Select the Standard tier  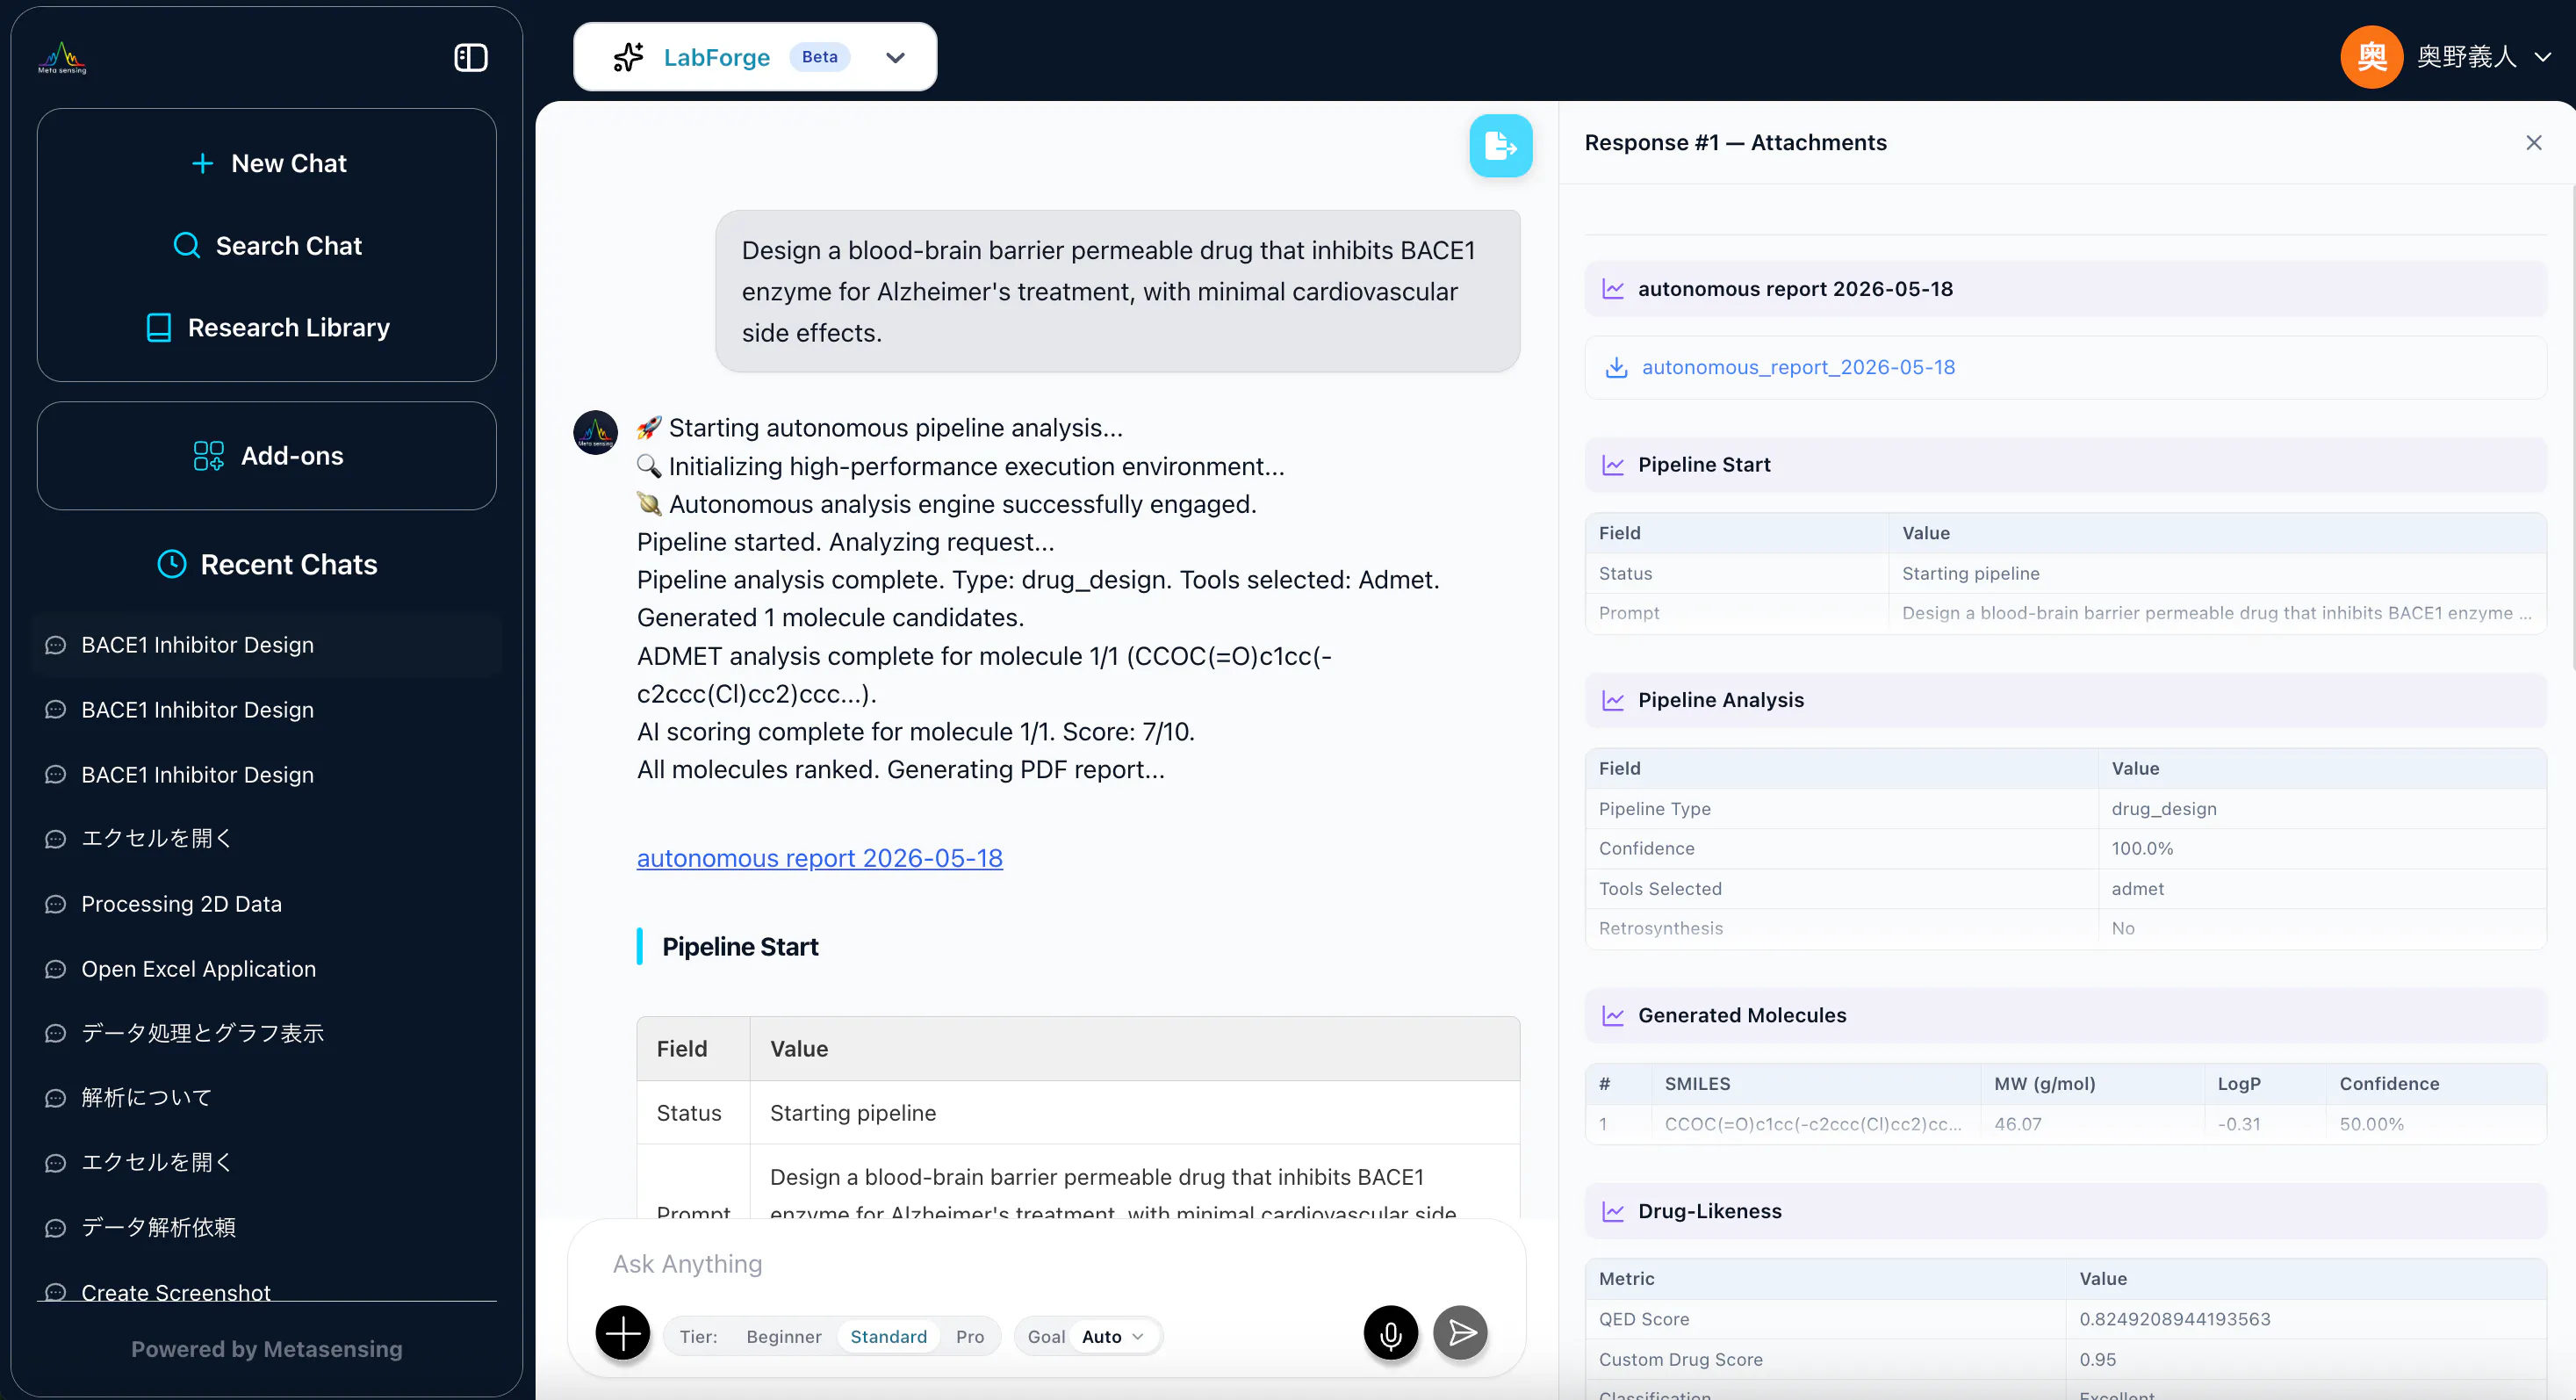(x=888, y=1337)
